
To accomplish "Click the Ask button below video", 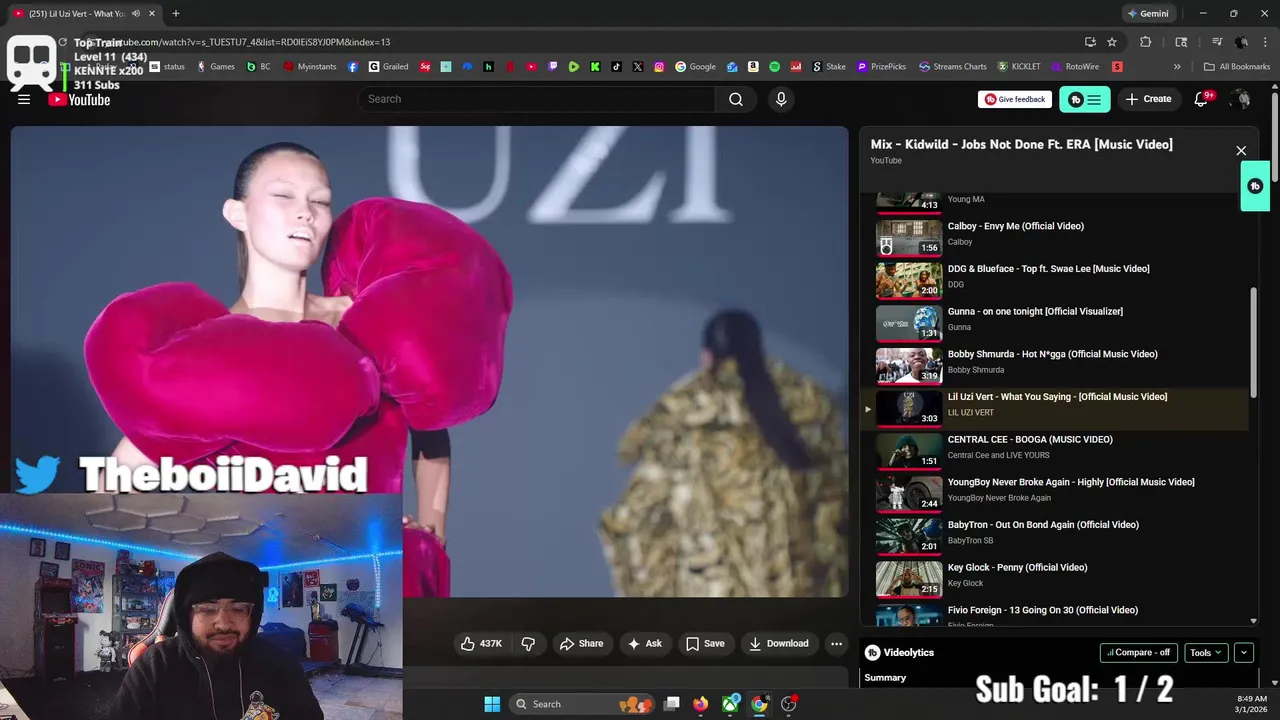I will coord(644,643).
